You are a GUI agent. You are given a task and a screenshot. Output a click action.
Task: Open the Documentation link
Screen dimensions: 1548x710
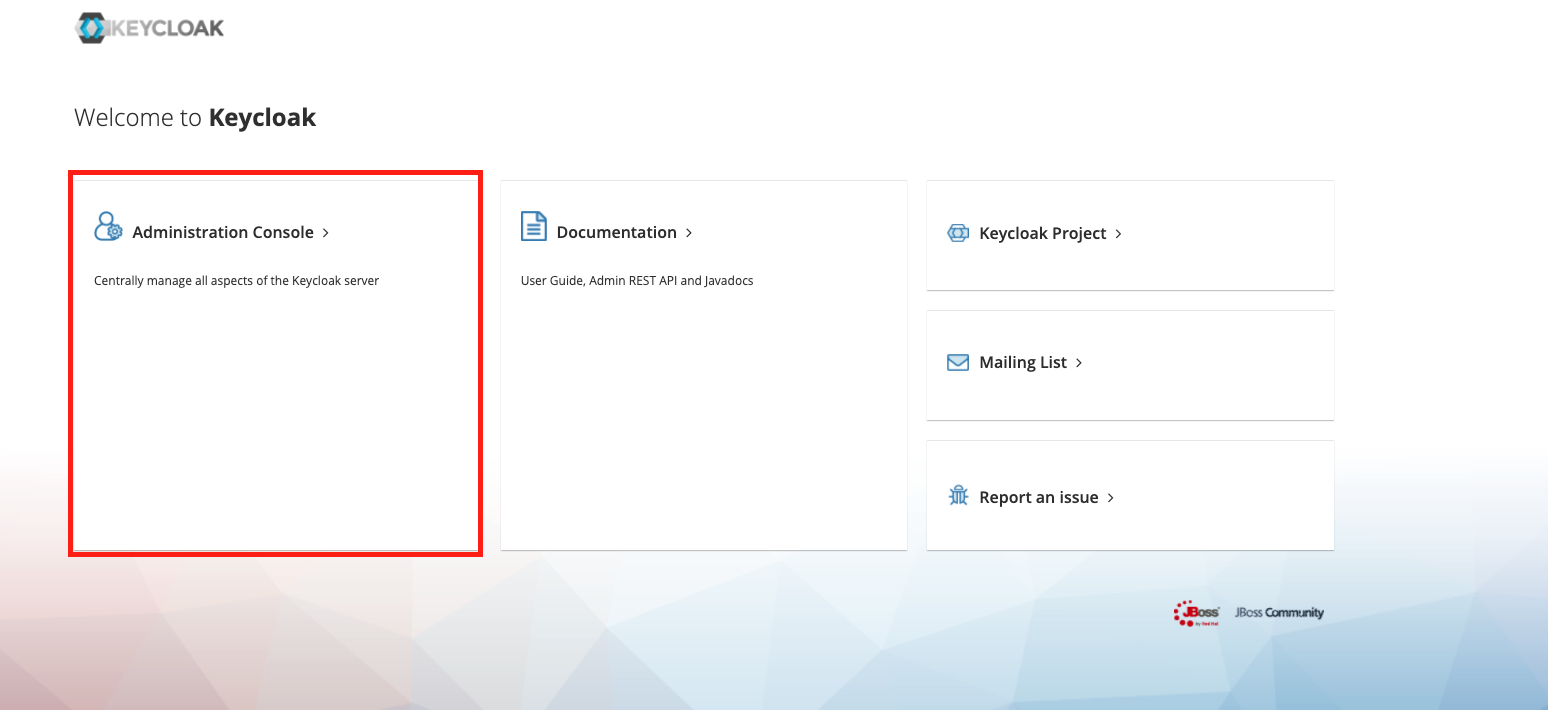point(616,232)
